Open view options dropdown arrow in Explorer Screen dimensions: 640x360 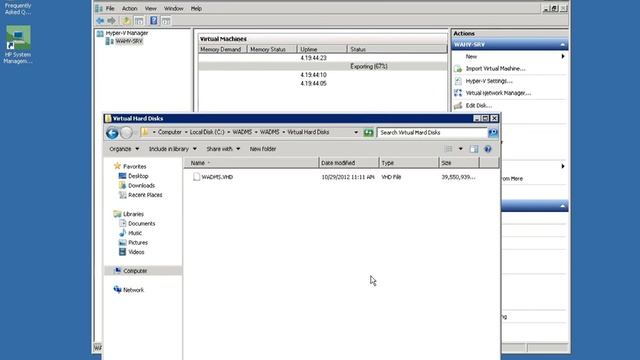coord(460,149)
